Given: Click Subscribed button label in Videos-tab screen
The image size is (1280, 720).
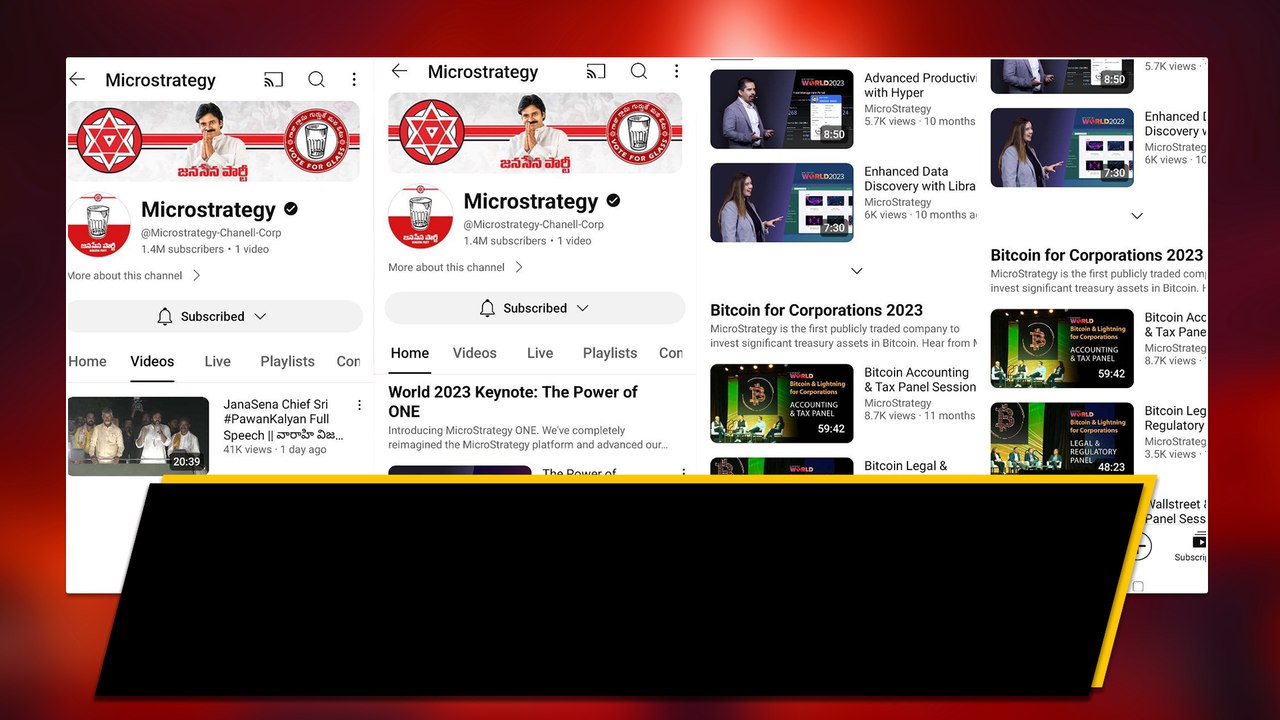Looking at the screenshot, I should pyautogui.click(x=212, y=316).
